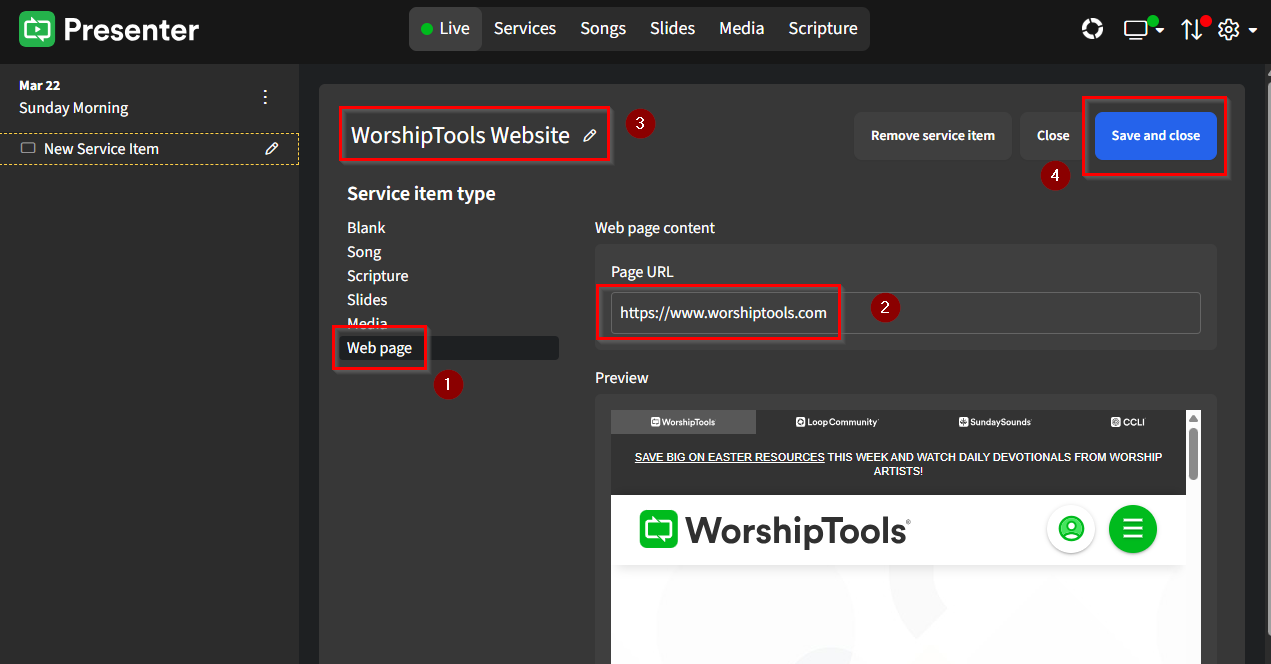Open the settings gear icon
Viewport: 1271px width, 664px height.
pyautogui.click(x=1228, y=29)
